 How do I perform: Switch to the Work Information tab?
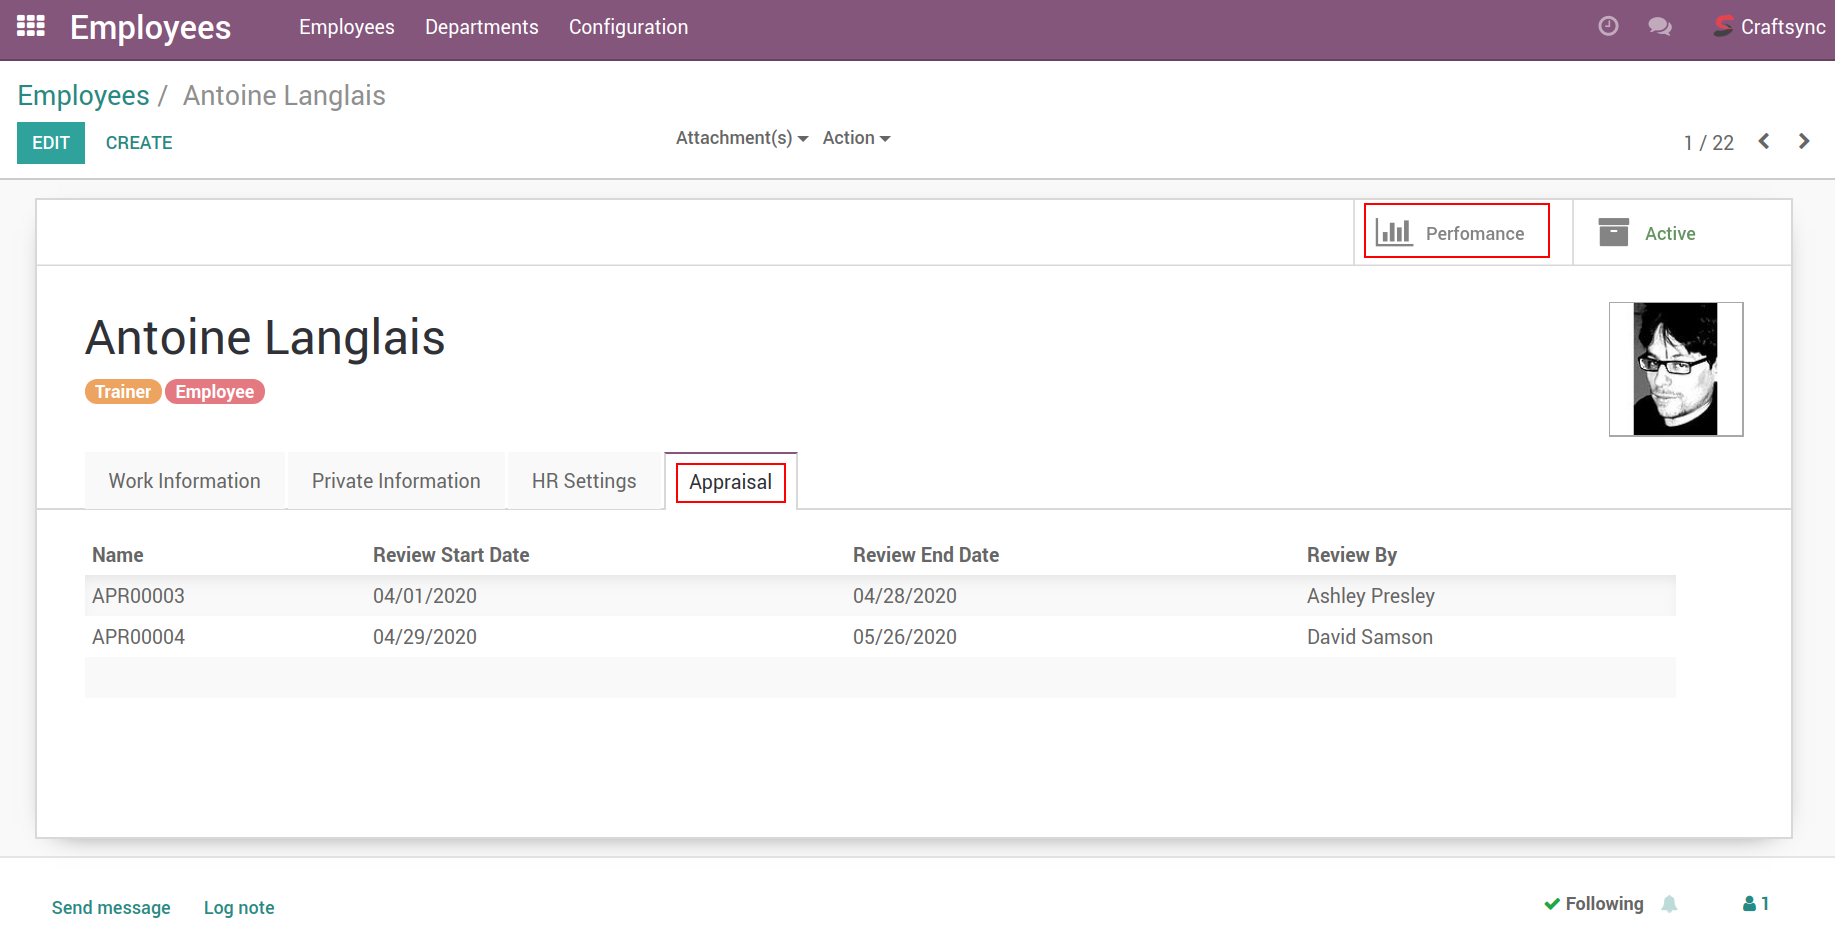click(185, 481)
